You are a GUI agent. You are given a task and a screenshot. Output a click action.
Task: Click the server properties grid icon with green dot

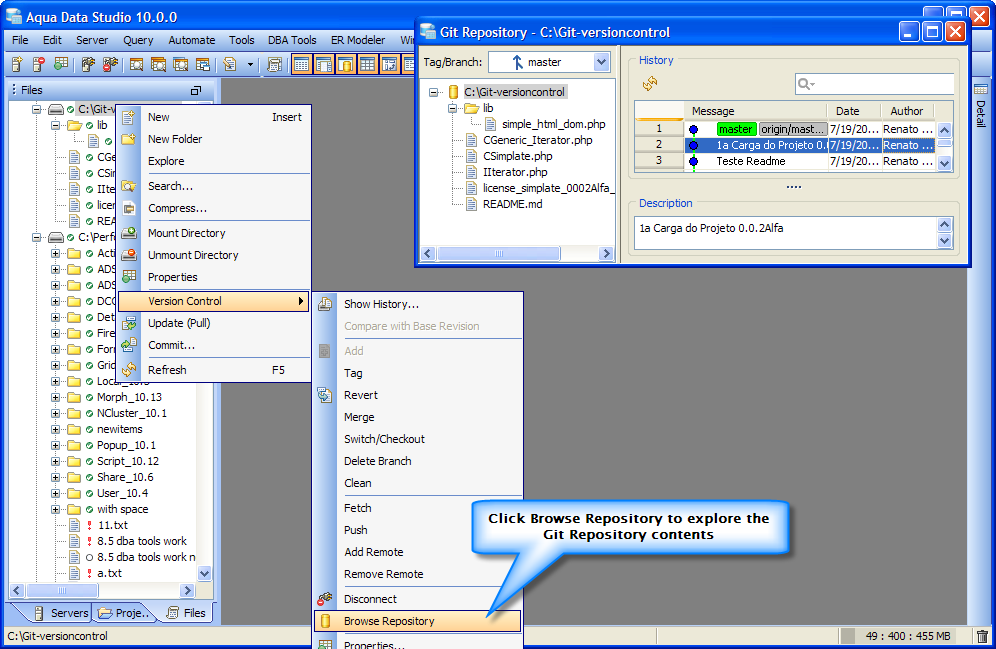coord(61,64)
